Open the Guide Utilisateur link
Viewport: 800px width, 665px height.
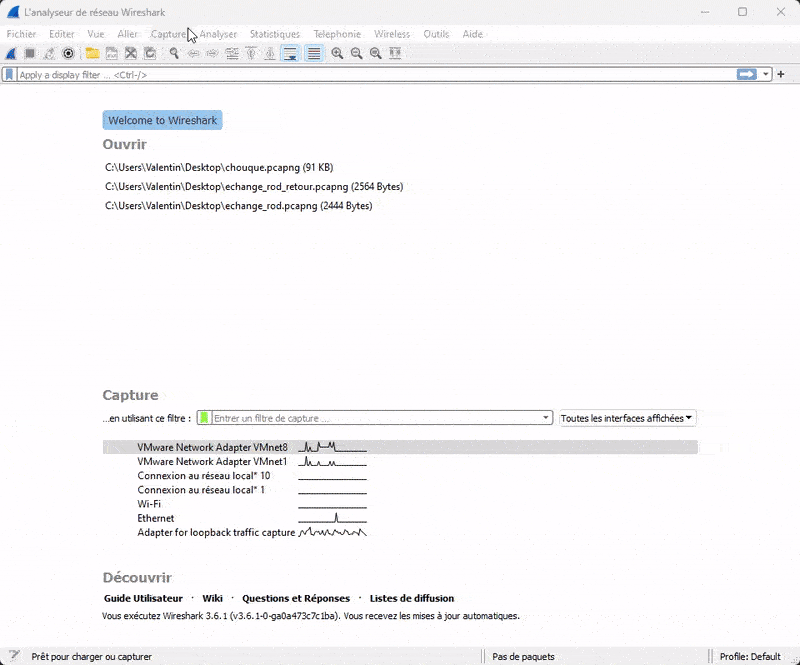143,598
